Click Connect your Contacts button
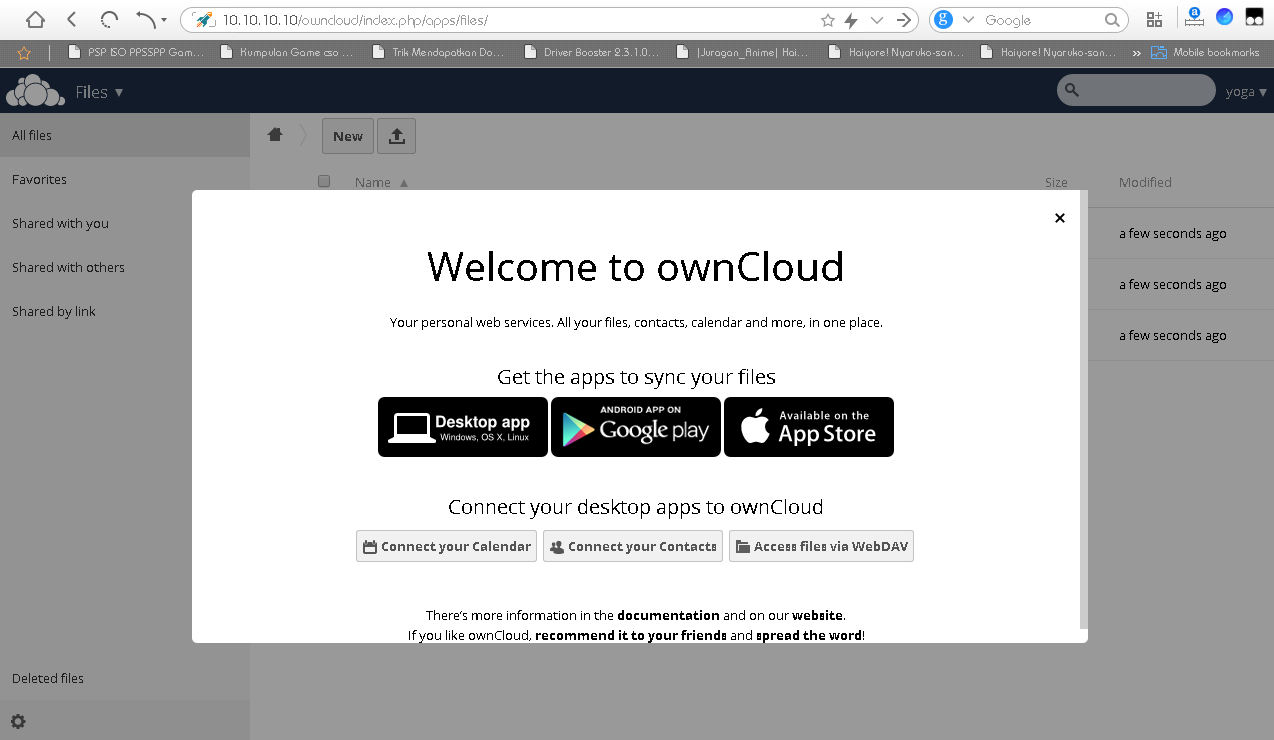The height and width of the screenshot is (740, 1274). [633, 546]
